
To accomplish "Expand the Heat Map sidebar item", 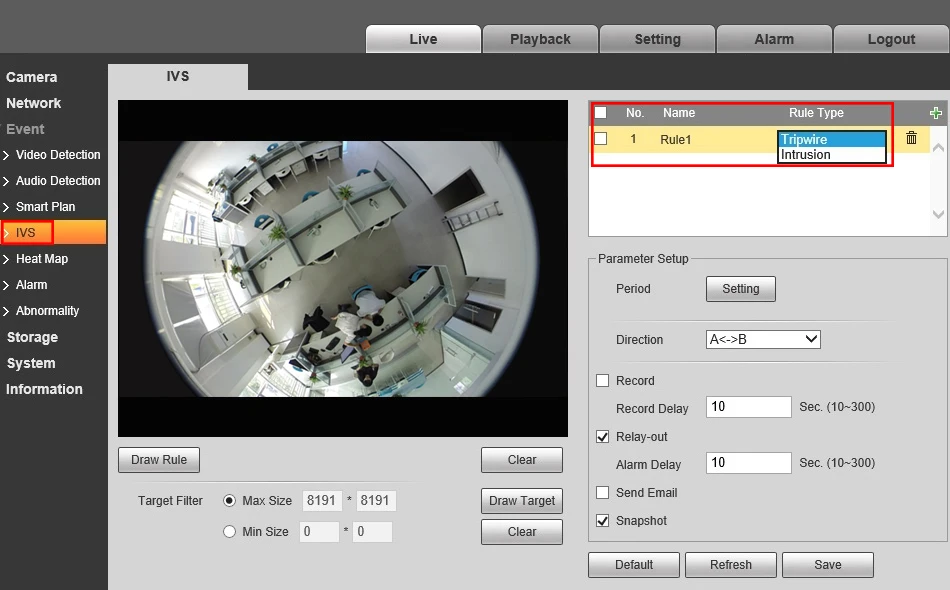I will point(41,259).
